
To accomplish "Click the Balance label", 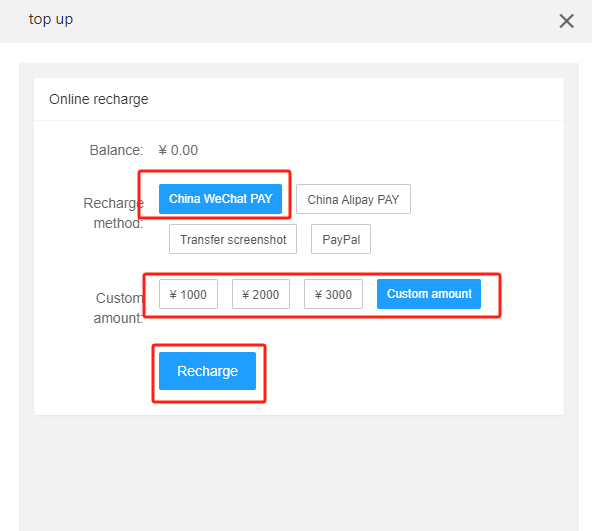I will point(116,150).
